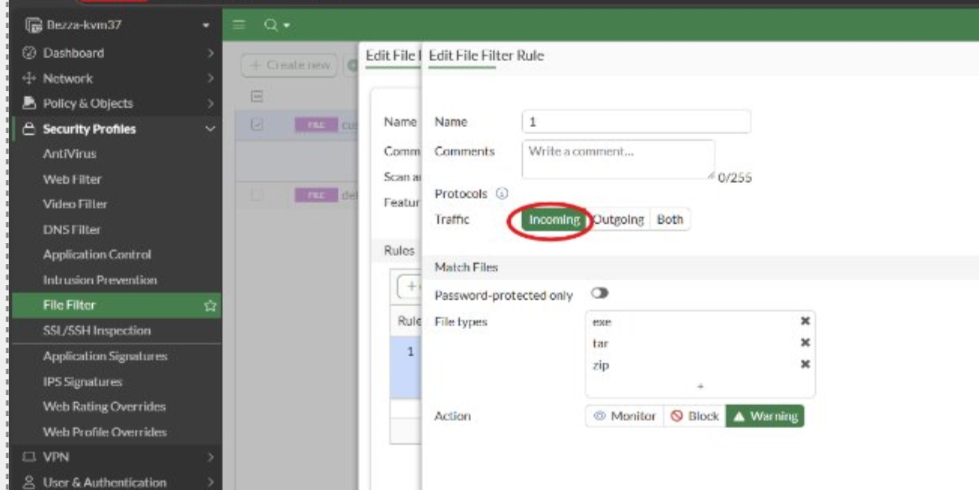The image size is (979, 490).
Task: Select Both traffic option
Action: [670, 220]
